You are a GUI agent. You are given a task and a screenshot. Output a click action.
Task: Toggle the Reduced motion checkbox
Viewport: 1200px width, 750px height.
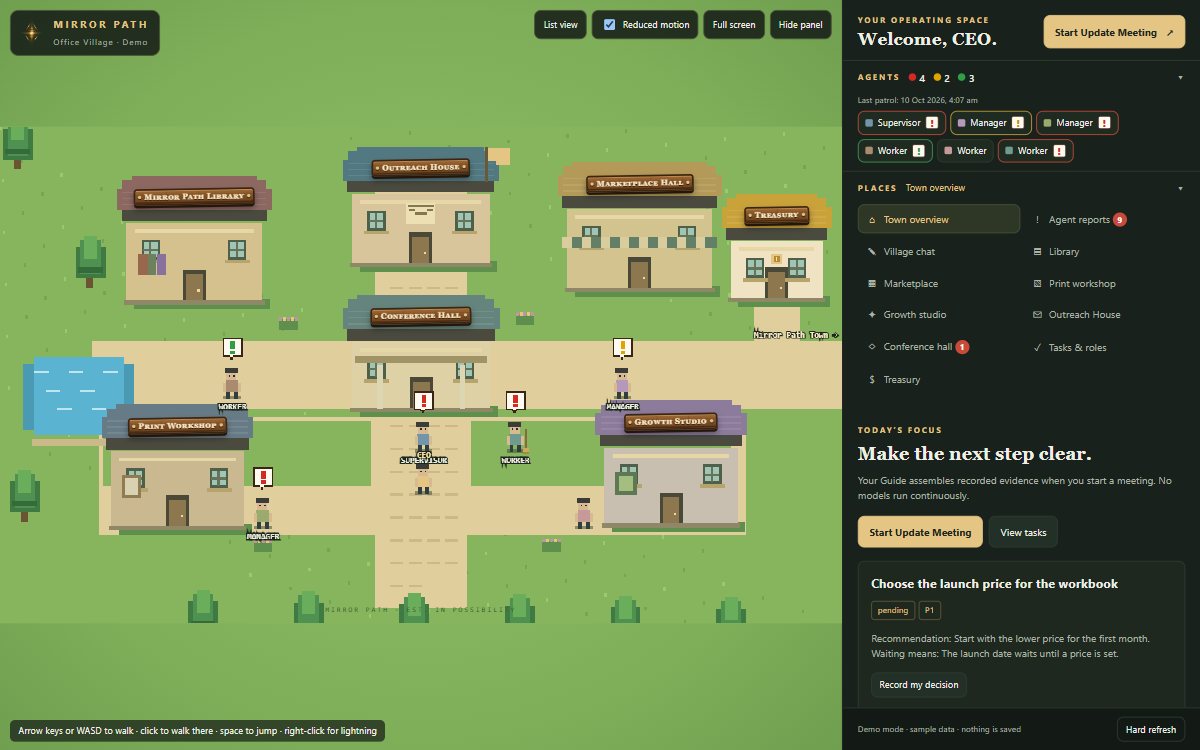610,25
